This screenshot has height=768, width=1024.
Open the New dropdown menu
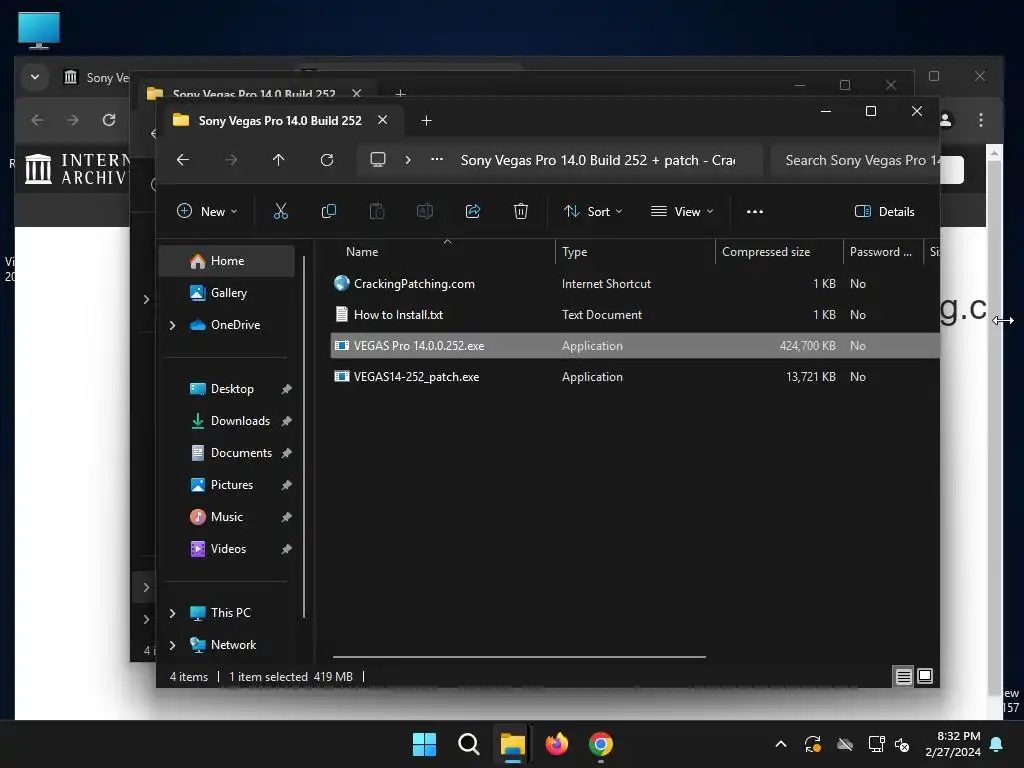point(207,212)
